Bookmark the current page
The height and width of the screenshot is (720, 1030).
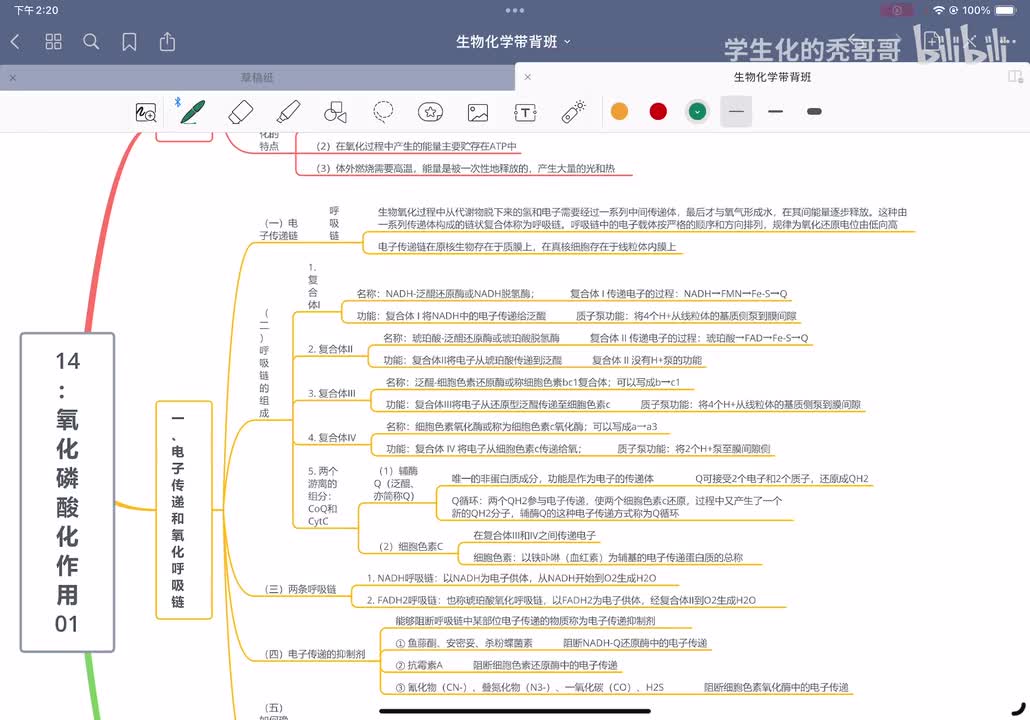pos(129,42)
